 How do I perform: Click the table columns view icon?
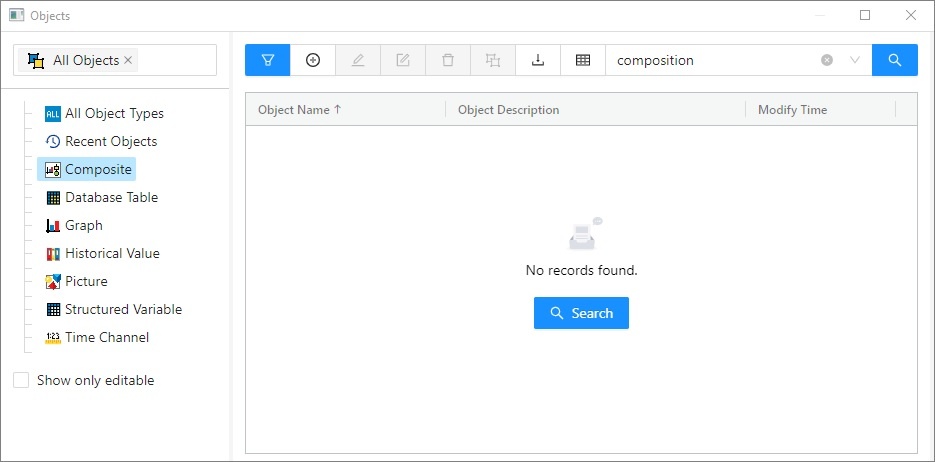pos(583,60)
